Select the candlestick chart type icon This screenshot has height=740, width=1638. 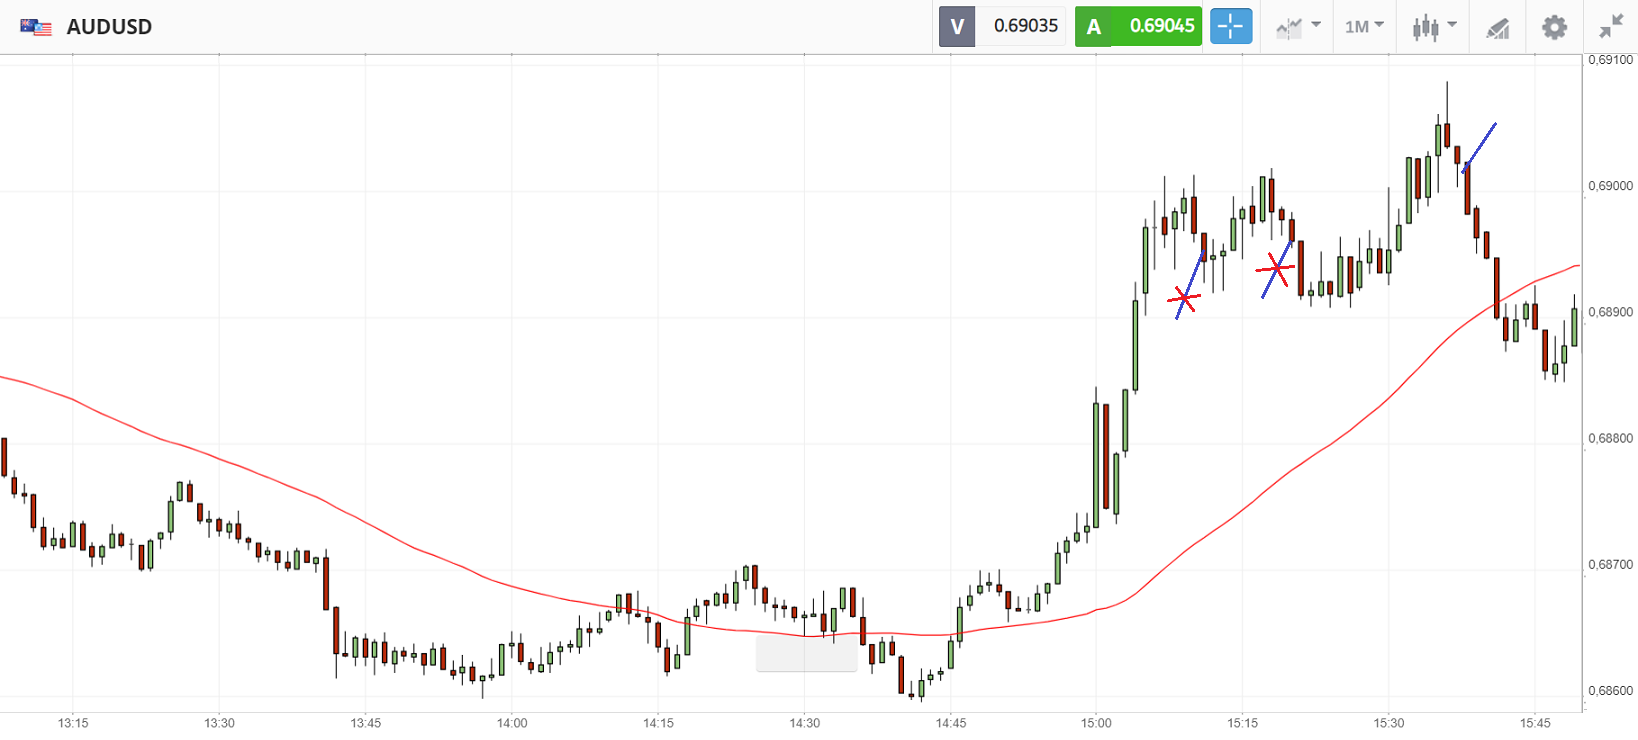coord(1425,27)
